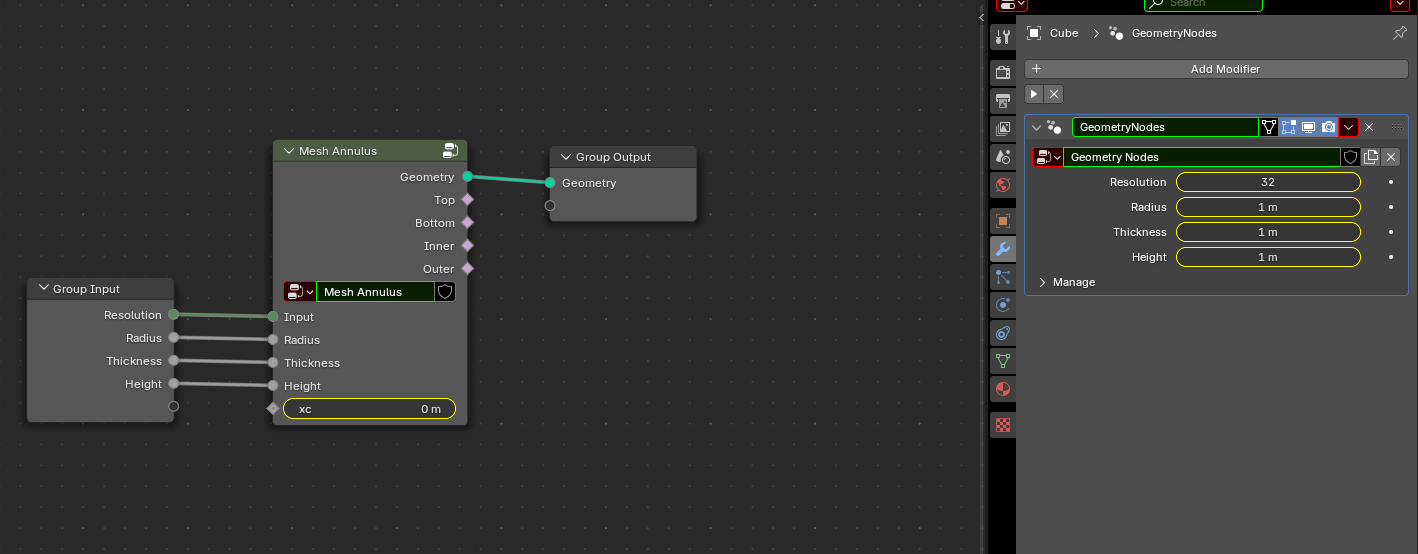Unlink the Geometry Nodes node group
Image resolution: width=1418 pixels, height=554 pixels.
click(x=1391, y=157)
